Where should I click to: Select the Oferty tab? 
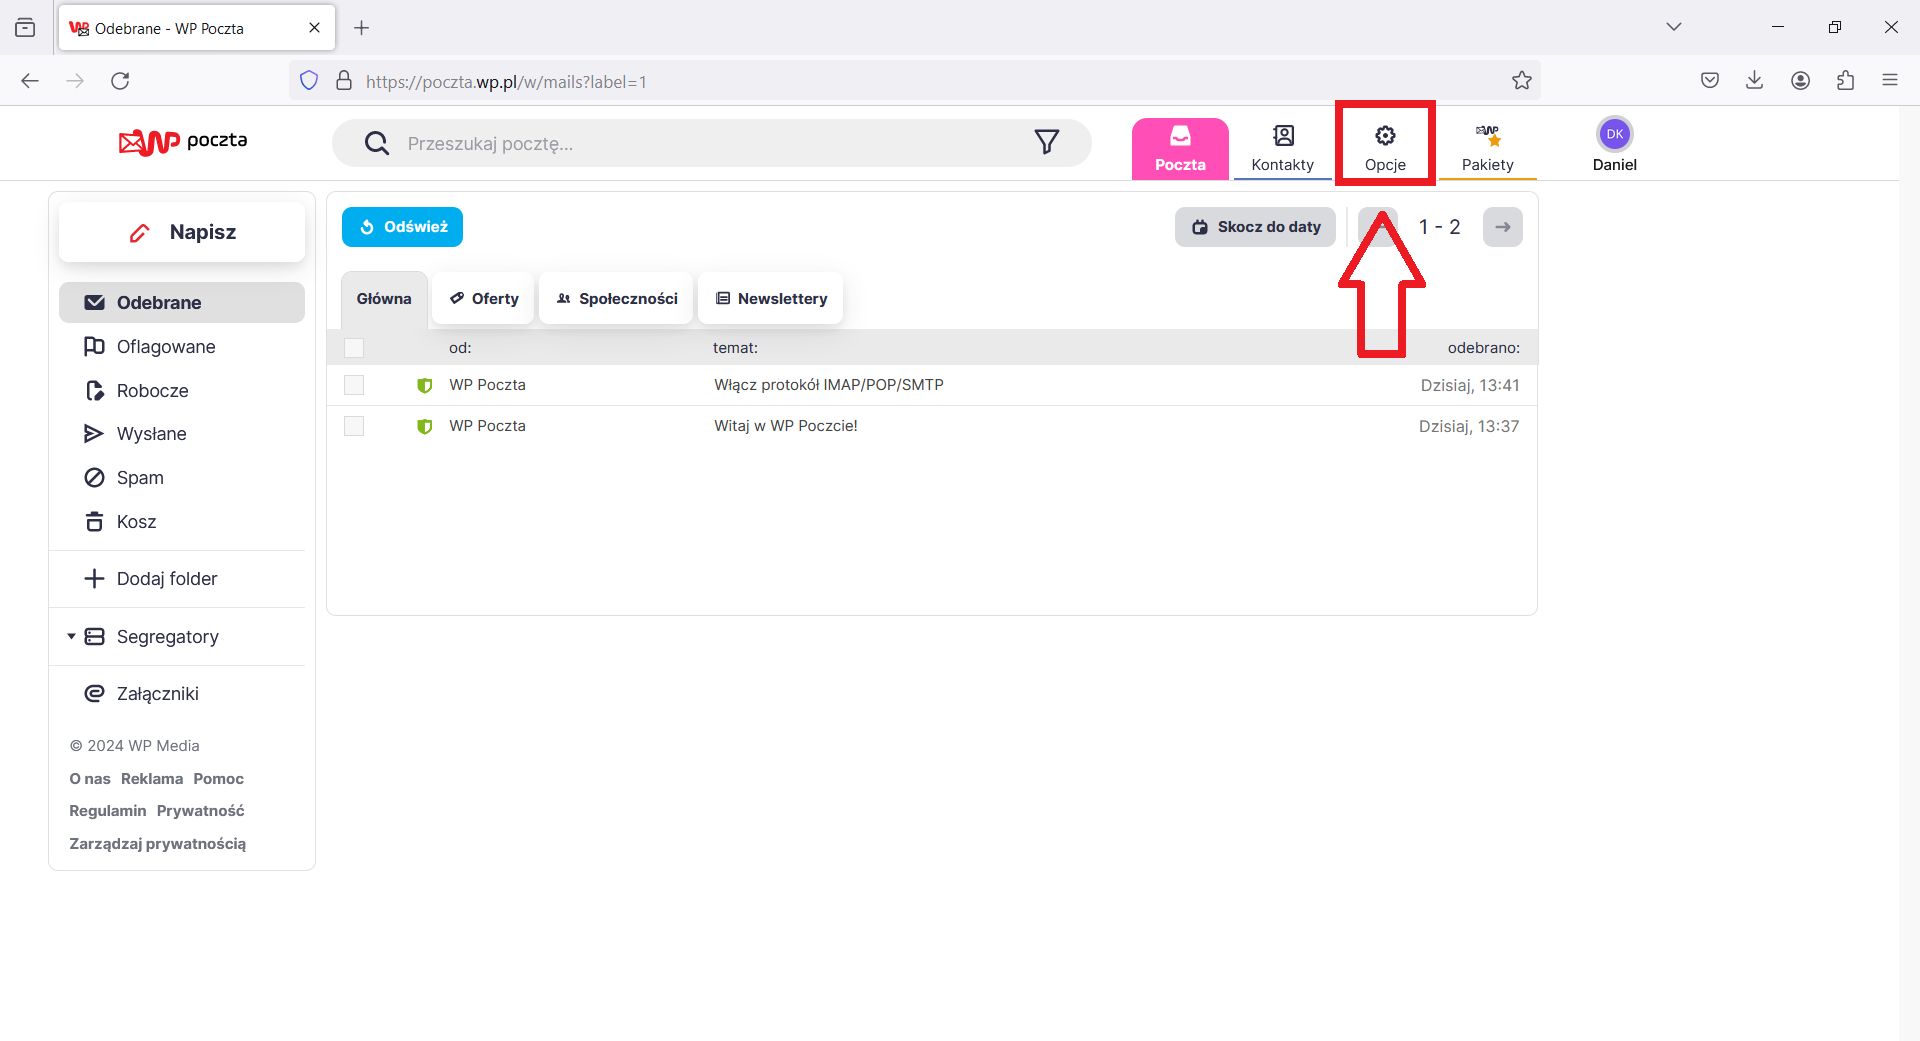[483, 299]
